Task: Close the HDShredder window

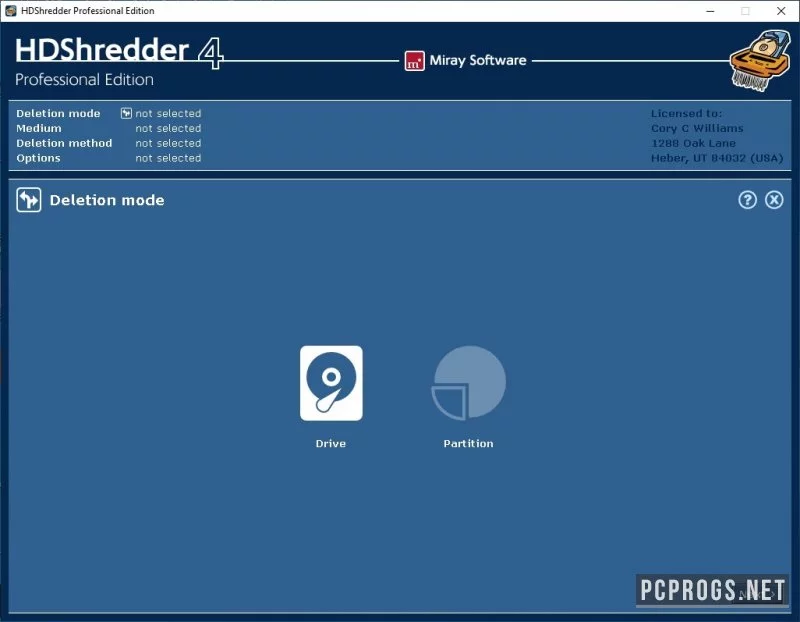Action: pos(781,11)
